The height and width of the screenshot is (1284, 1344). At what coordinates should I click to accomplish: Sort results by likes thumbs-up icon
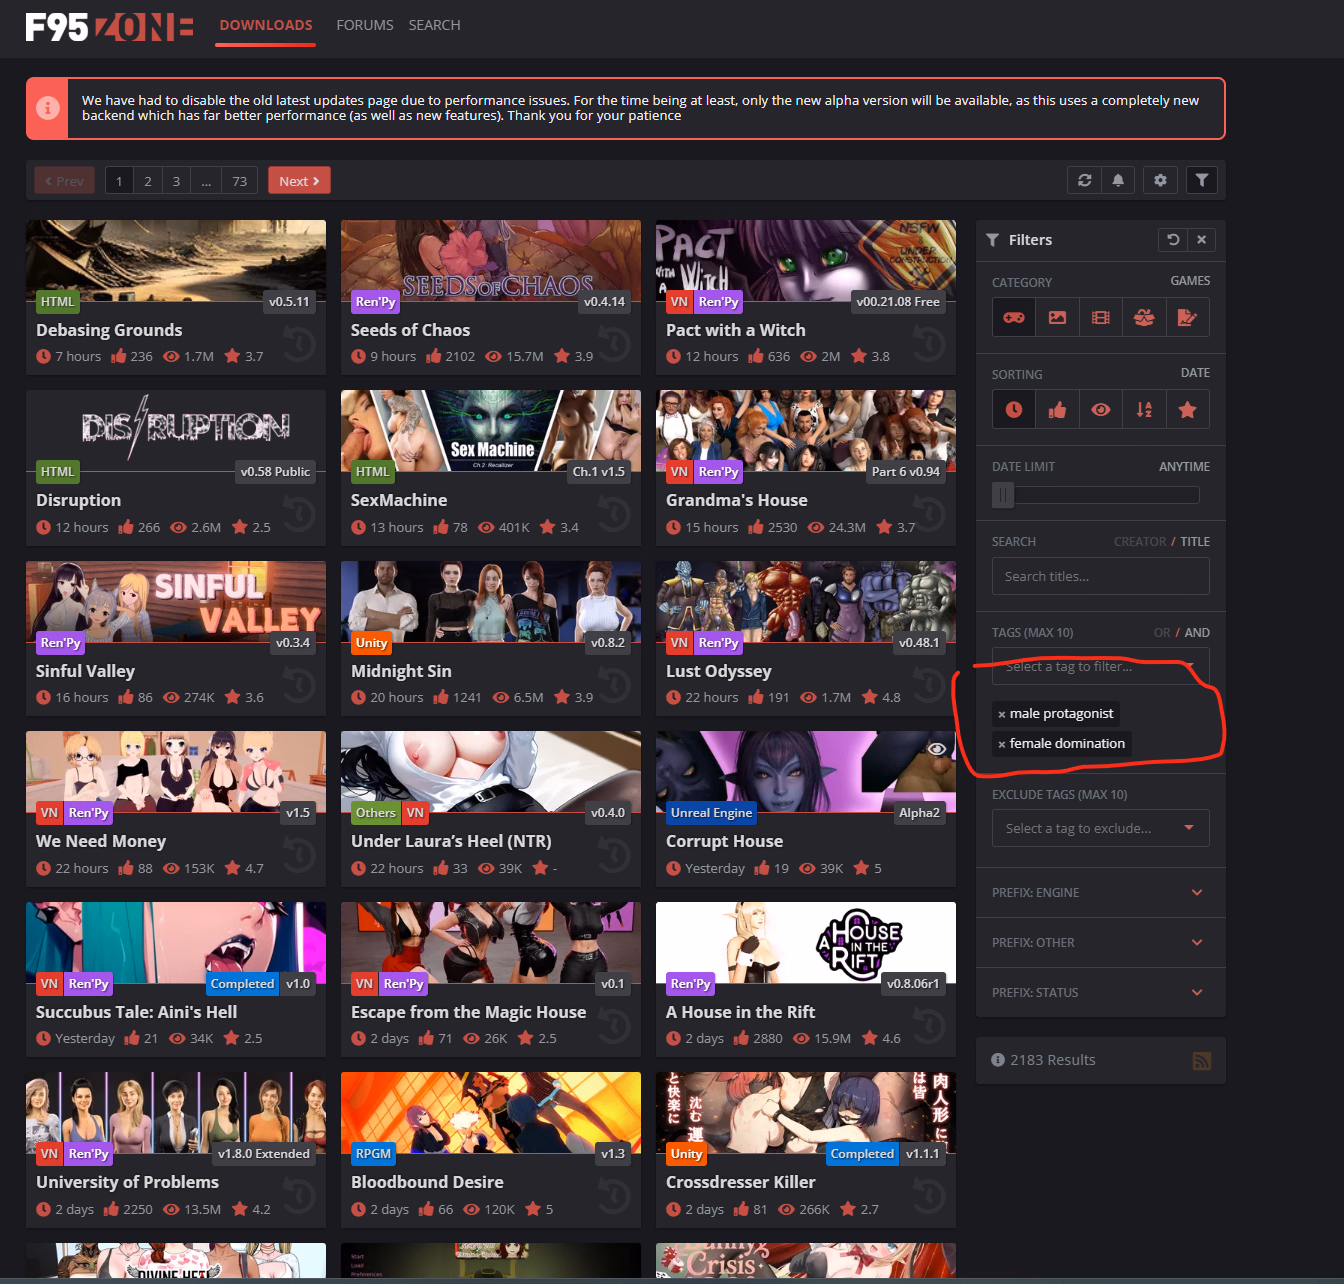click(1057, 410)
